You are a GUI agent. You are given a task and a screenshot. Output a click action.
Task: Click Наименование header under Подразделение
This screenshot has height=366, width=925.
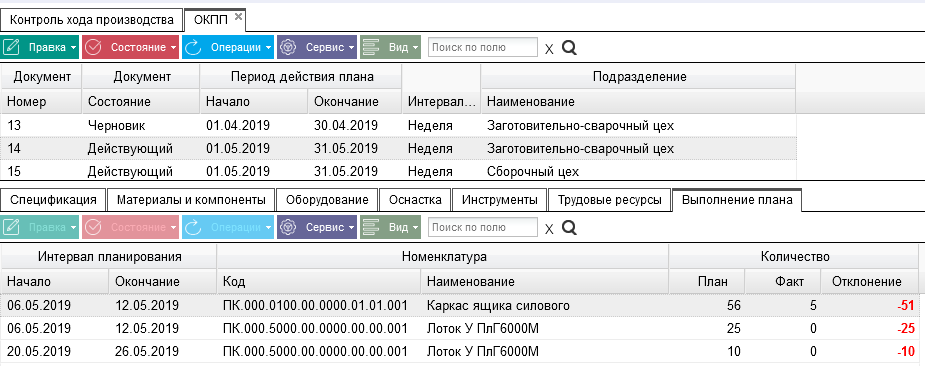(x=638, y=102)
